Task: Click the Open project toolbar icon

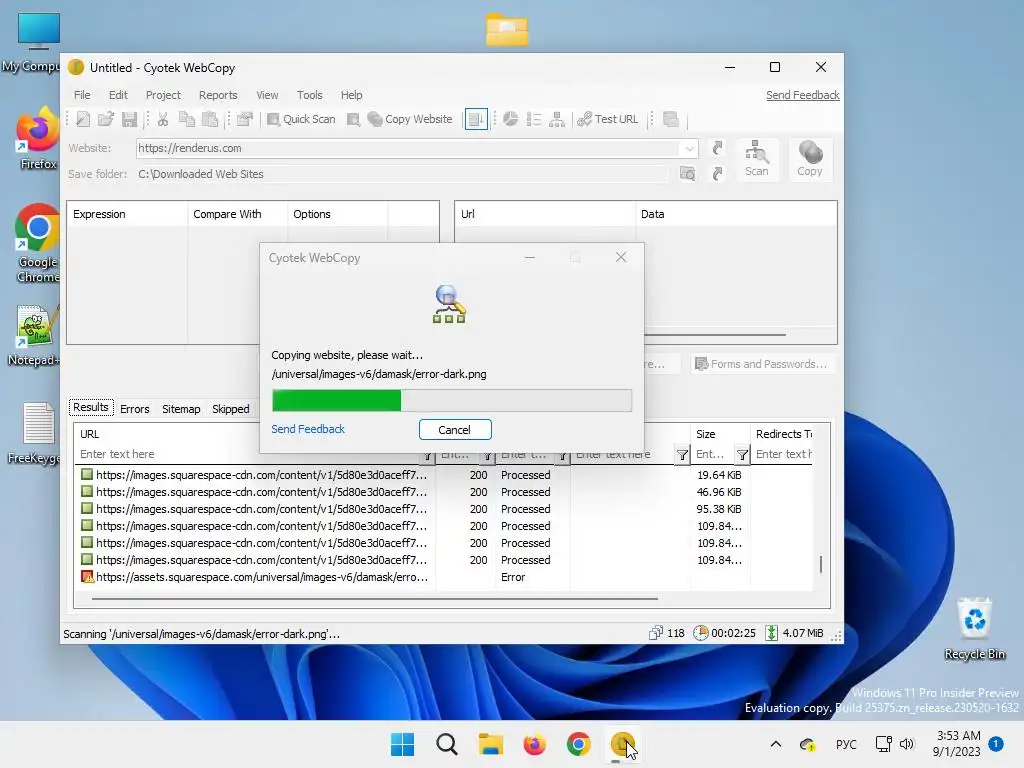Action: pos(106,119)
